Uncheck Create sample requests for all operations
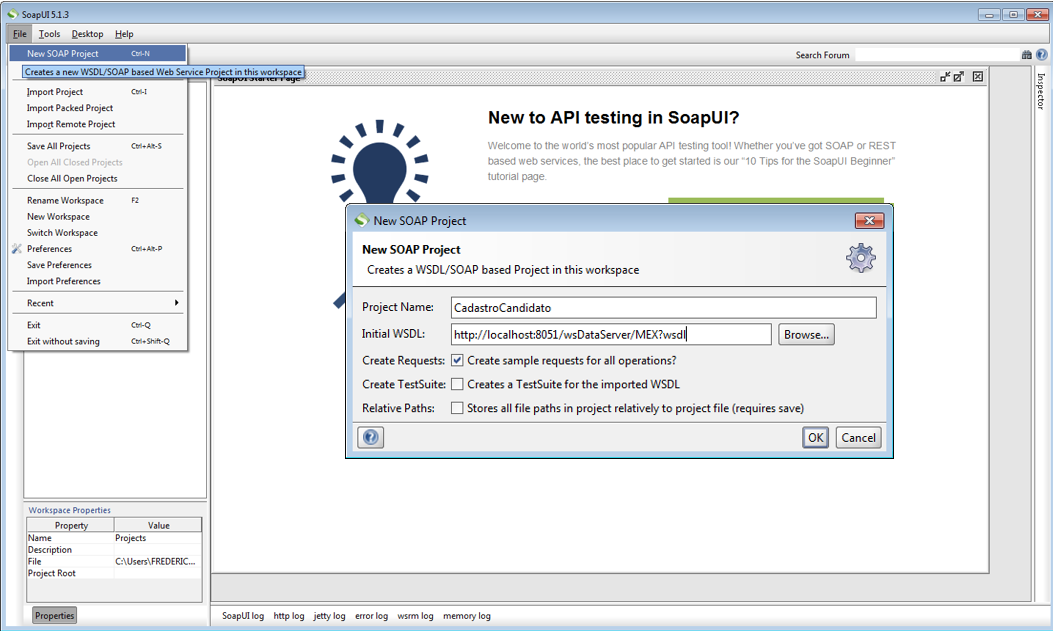Image resolution: width=1053 pixels, height=631 pixels. [x=457, y=360]
